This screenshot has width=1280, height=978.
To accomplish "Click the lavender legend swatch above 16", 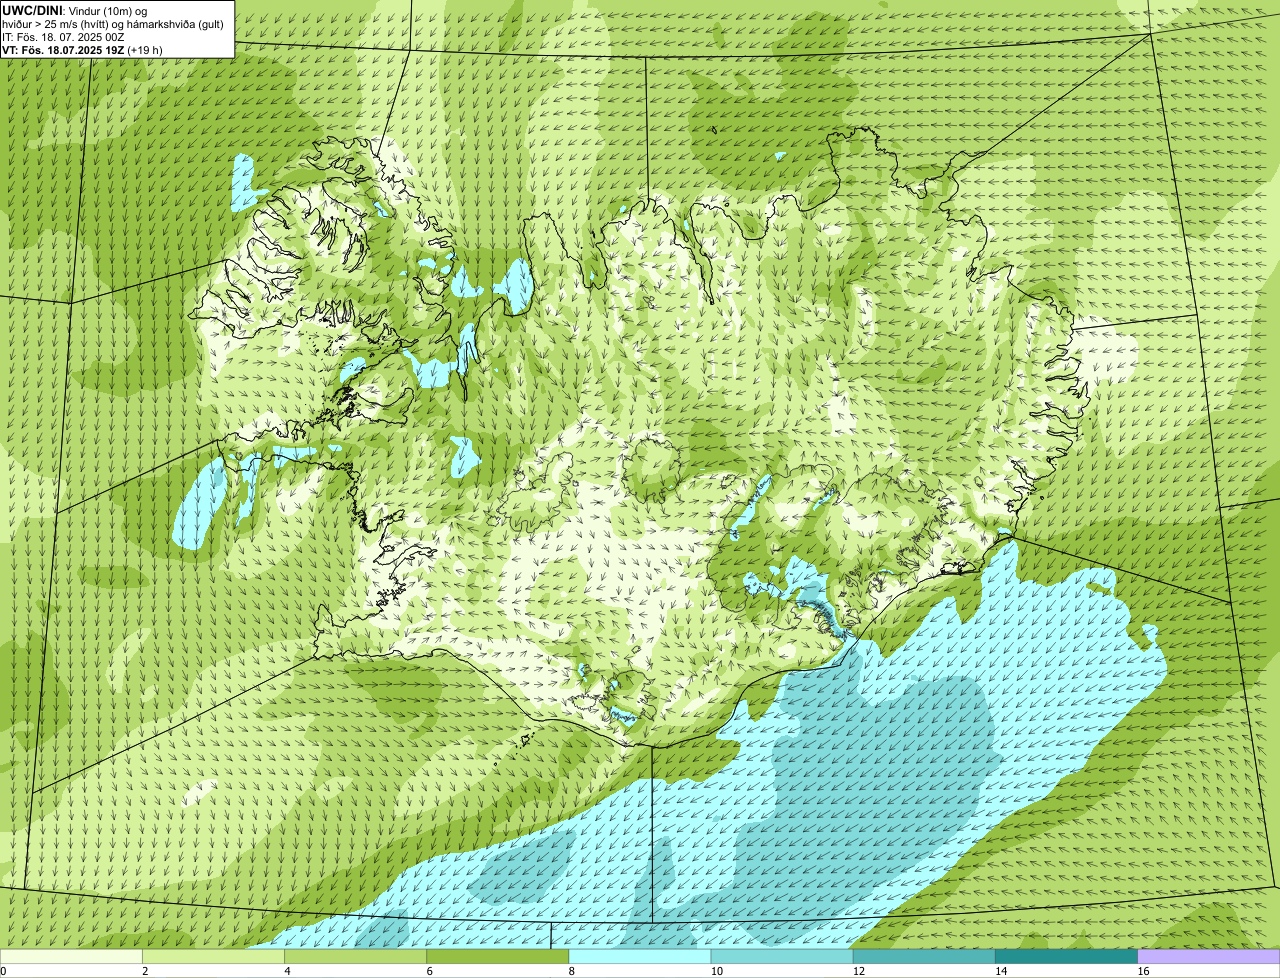I will point(1209,957).
